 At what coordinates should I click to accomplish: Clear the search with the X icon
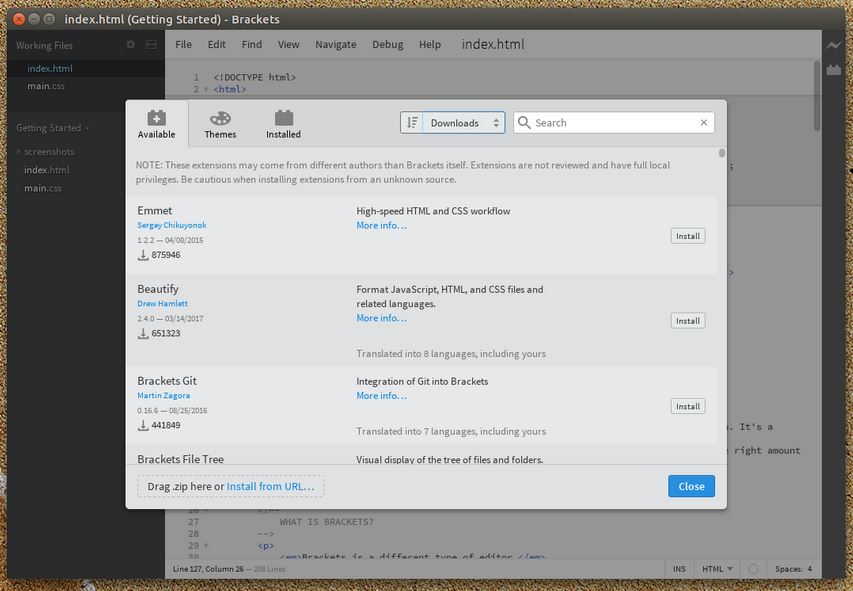tap(703, 122)
